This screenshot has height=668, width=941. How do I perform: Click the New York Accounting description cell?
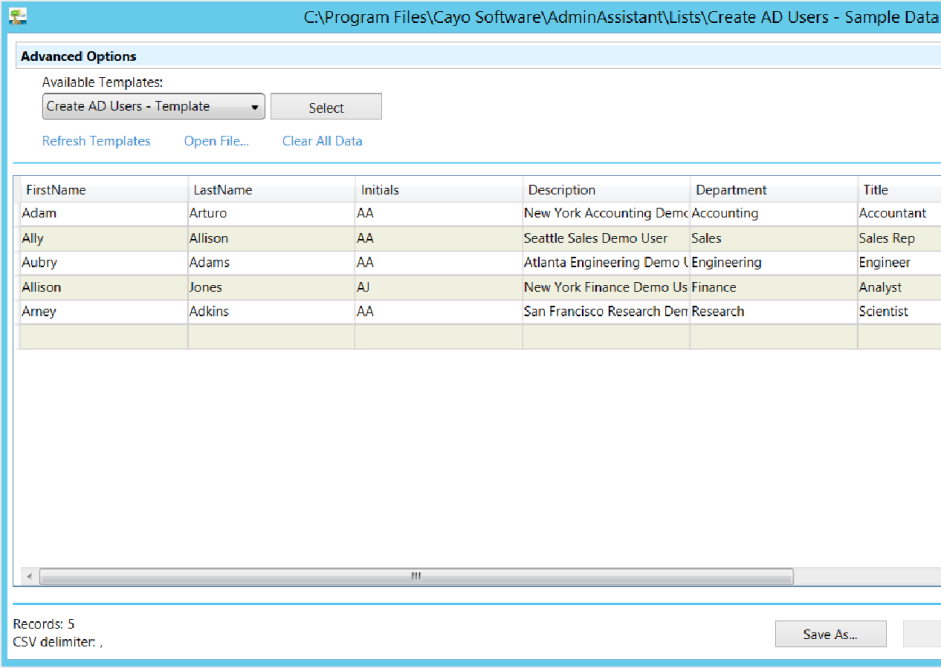[x=606, y=214]
